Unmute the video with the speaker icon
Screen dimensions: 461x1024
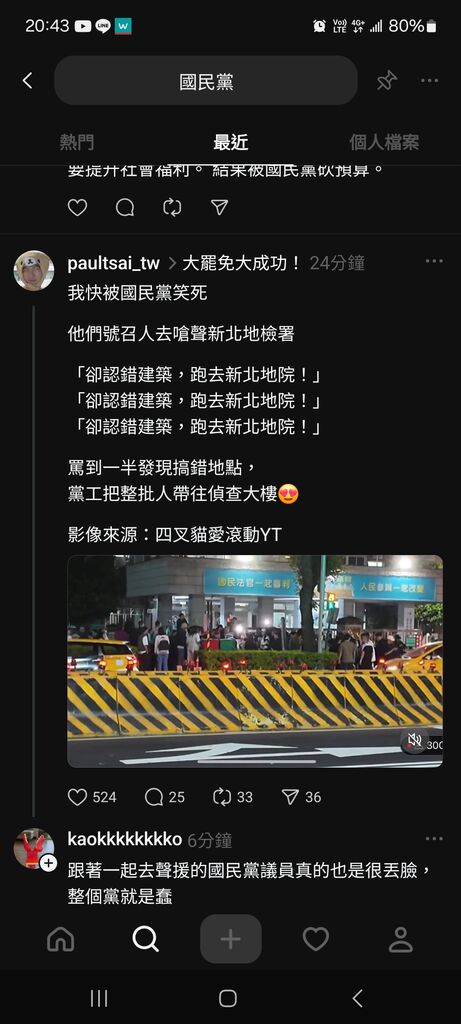(415, 740)
